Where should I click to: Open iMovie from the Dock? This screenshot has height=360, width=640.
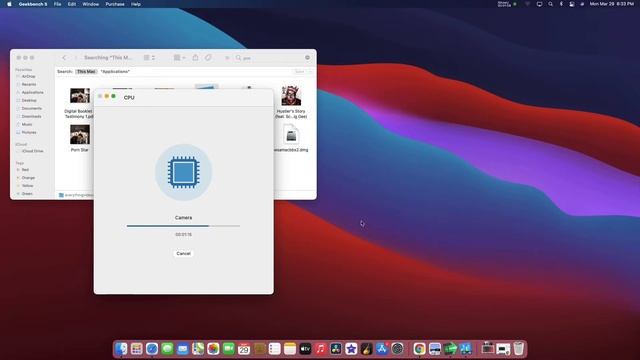(x=351, y=349)
